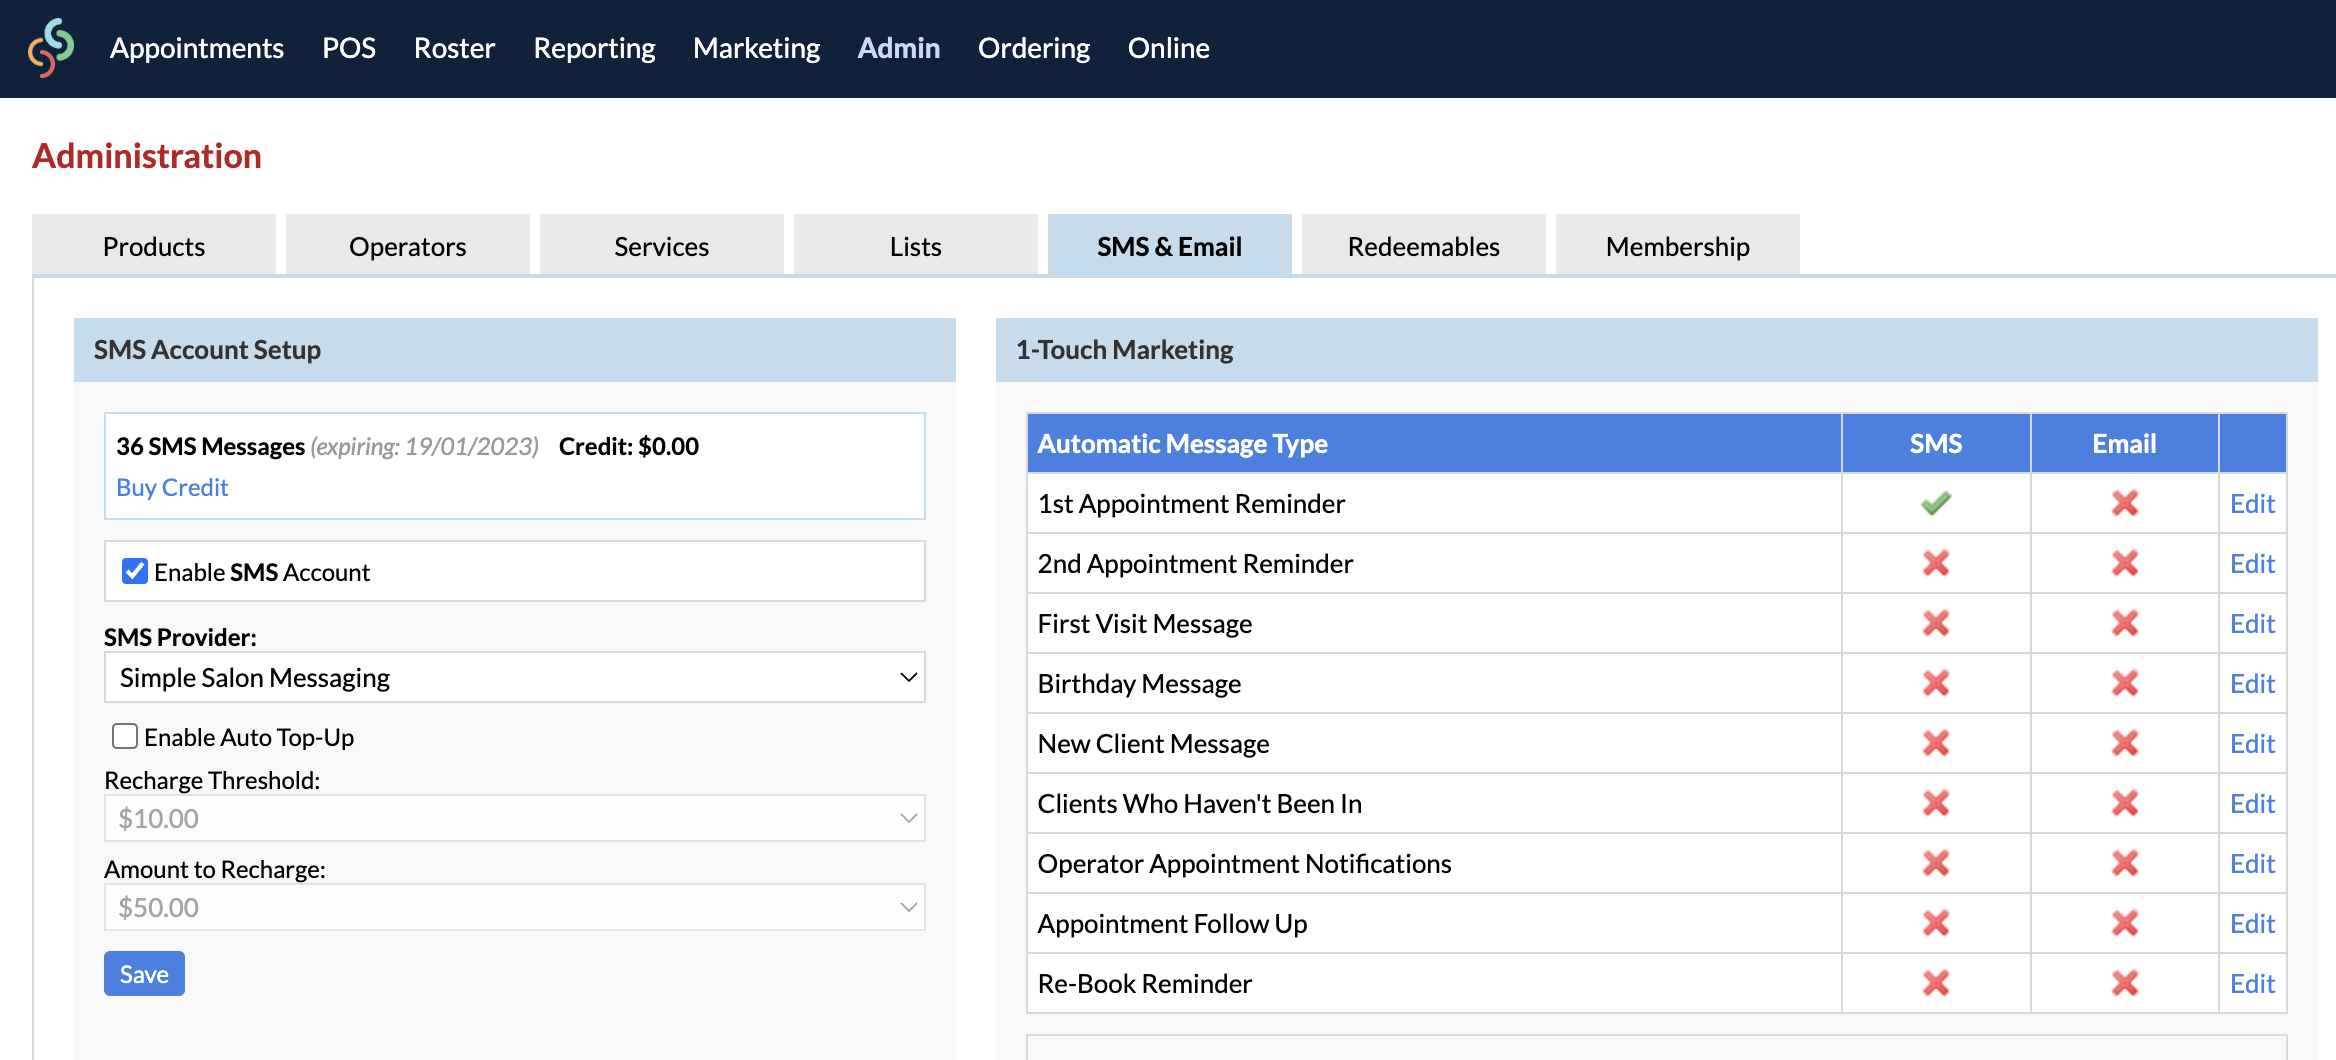Switch to the Operators tab
The width and height of the screenshot is (2336, 1060).
click(x=408, y=245)
